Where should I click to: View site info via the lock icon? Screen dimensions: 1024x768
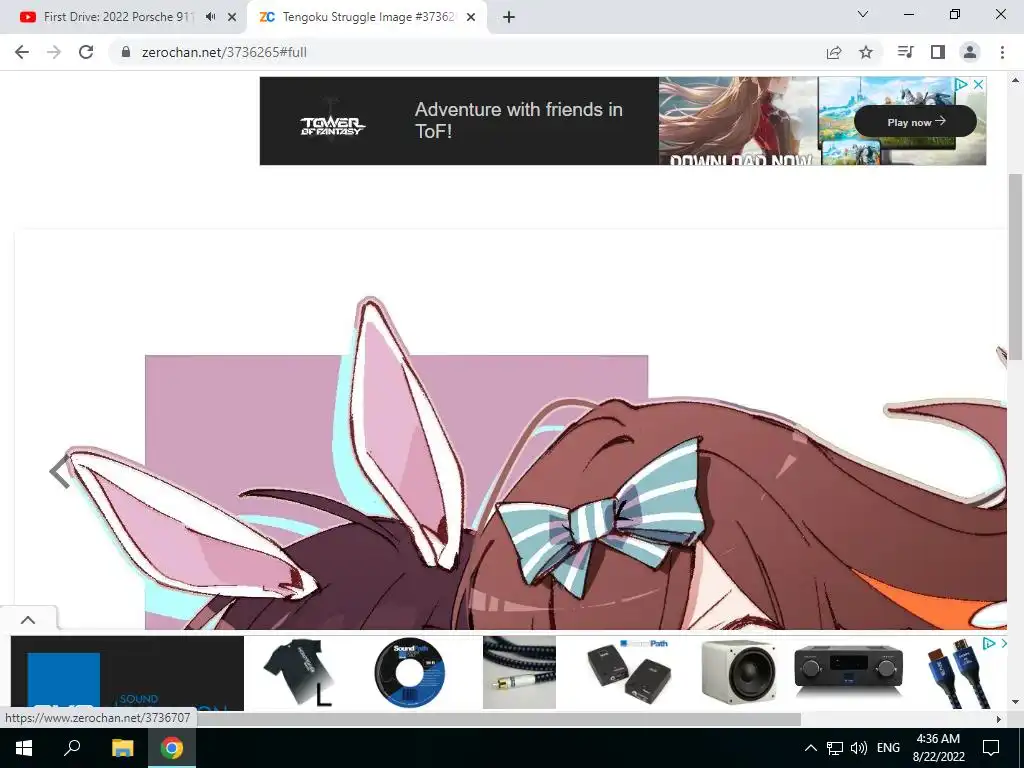click(126, 52)
